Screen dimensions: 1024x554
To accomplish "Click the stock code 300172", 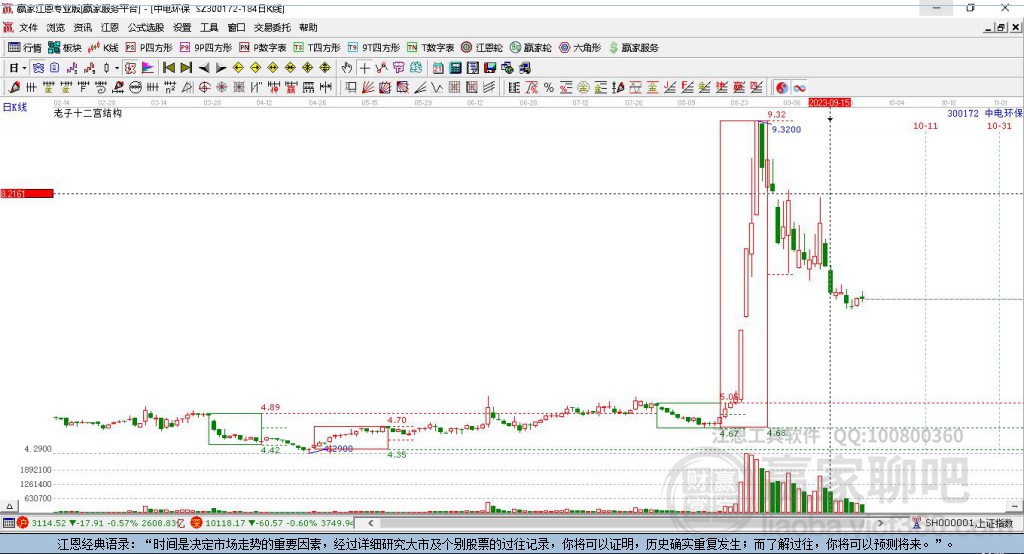I will coord(963,113).
